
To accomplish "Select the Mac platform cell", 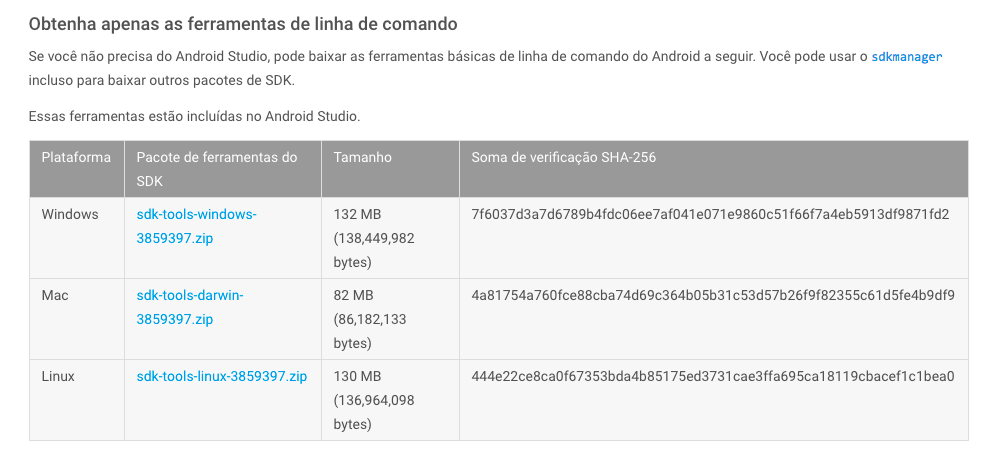I will coord(55,295).
